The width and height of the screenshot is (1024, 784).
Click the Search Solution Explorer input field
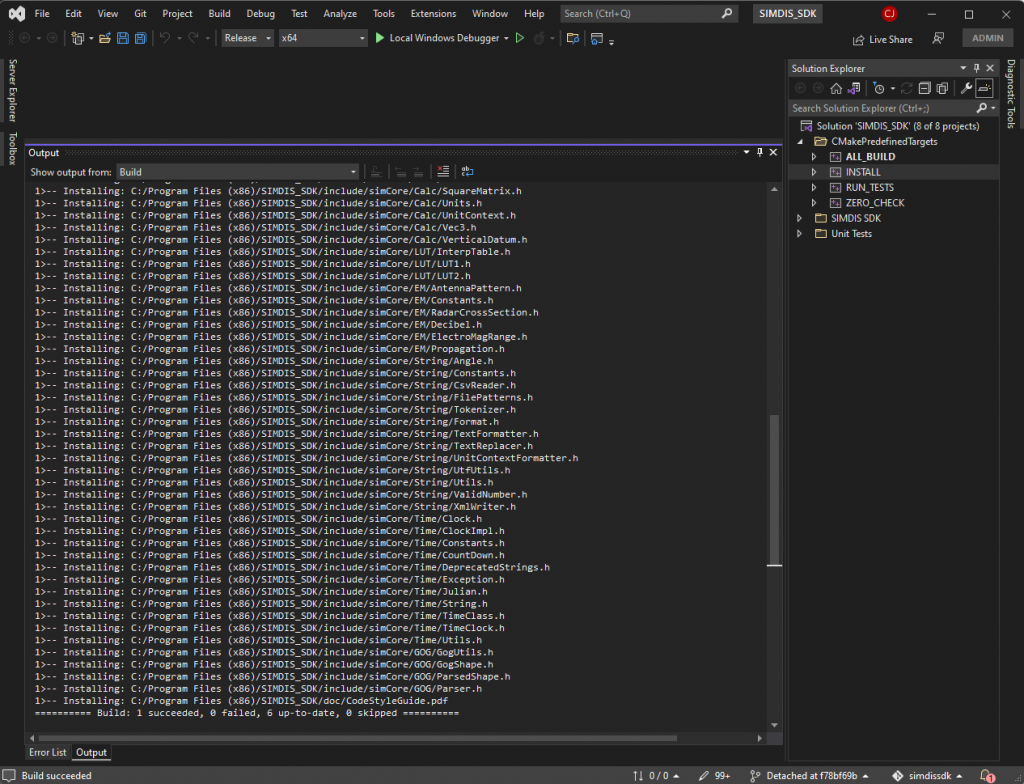883,108
